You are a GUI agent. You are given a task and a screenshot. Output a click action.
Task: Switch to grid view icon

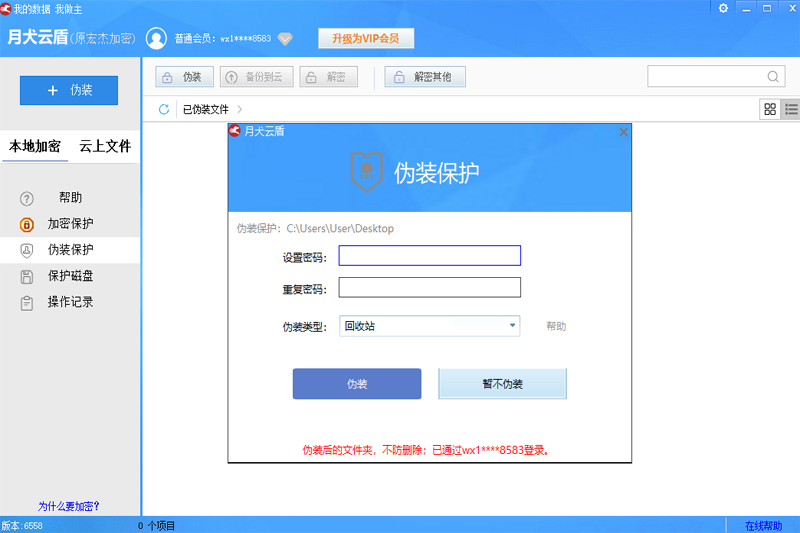pyautogui.click(x=770, y=109)
